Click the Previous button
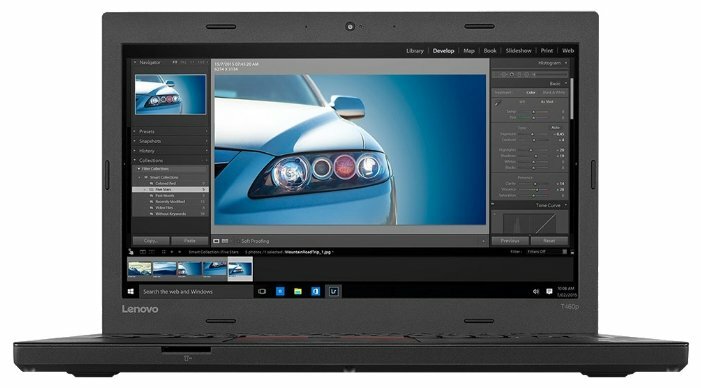Image resolution: width=701 pixels, height=388 pixels. click(510, 241)
